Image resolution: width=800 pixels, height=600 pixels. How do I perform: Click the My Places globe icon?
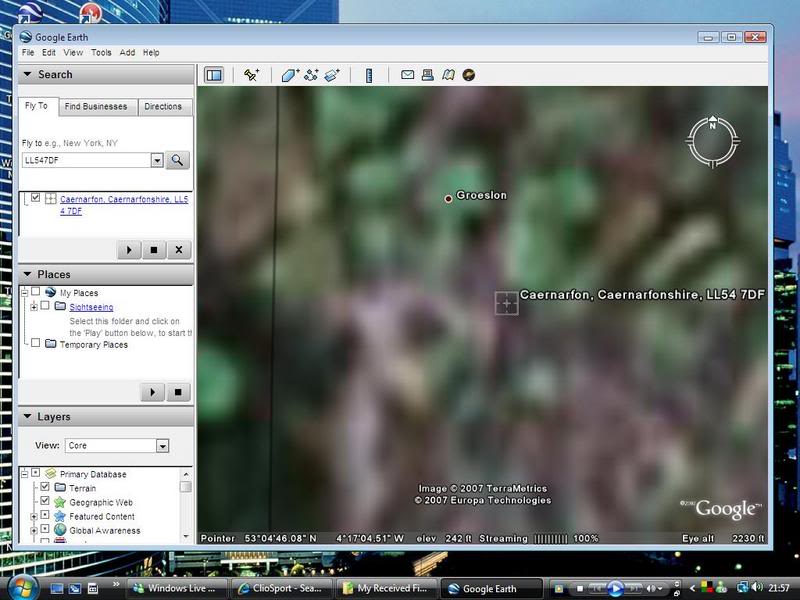[51, 292]
